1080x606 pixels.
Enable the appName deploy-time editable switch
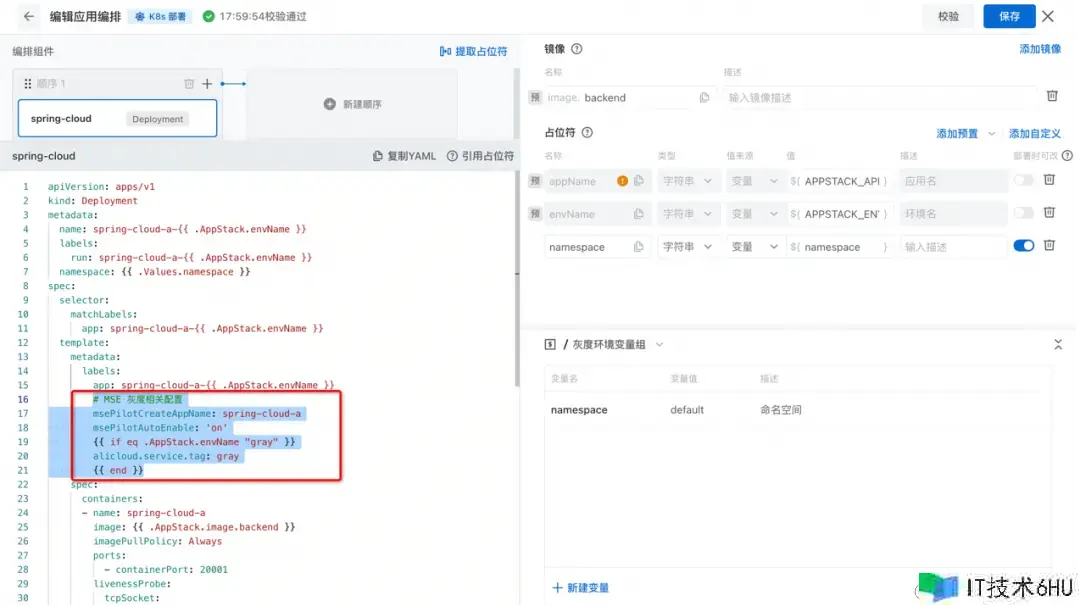1023,181
